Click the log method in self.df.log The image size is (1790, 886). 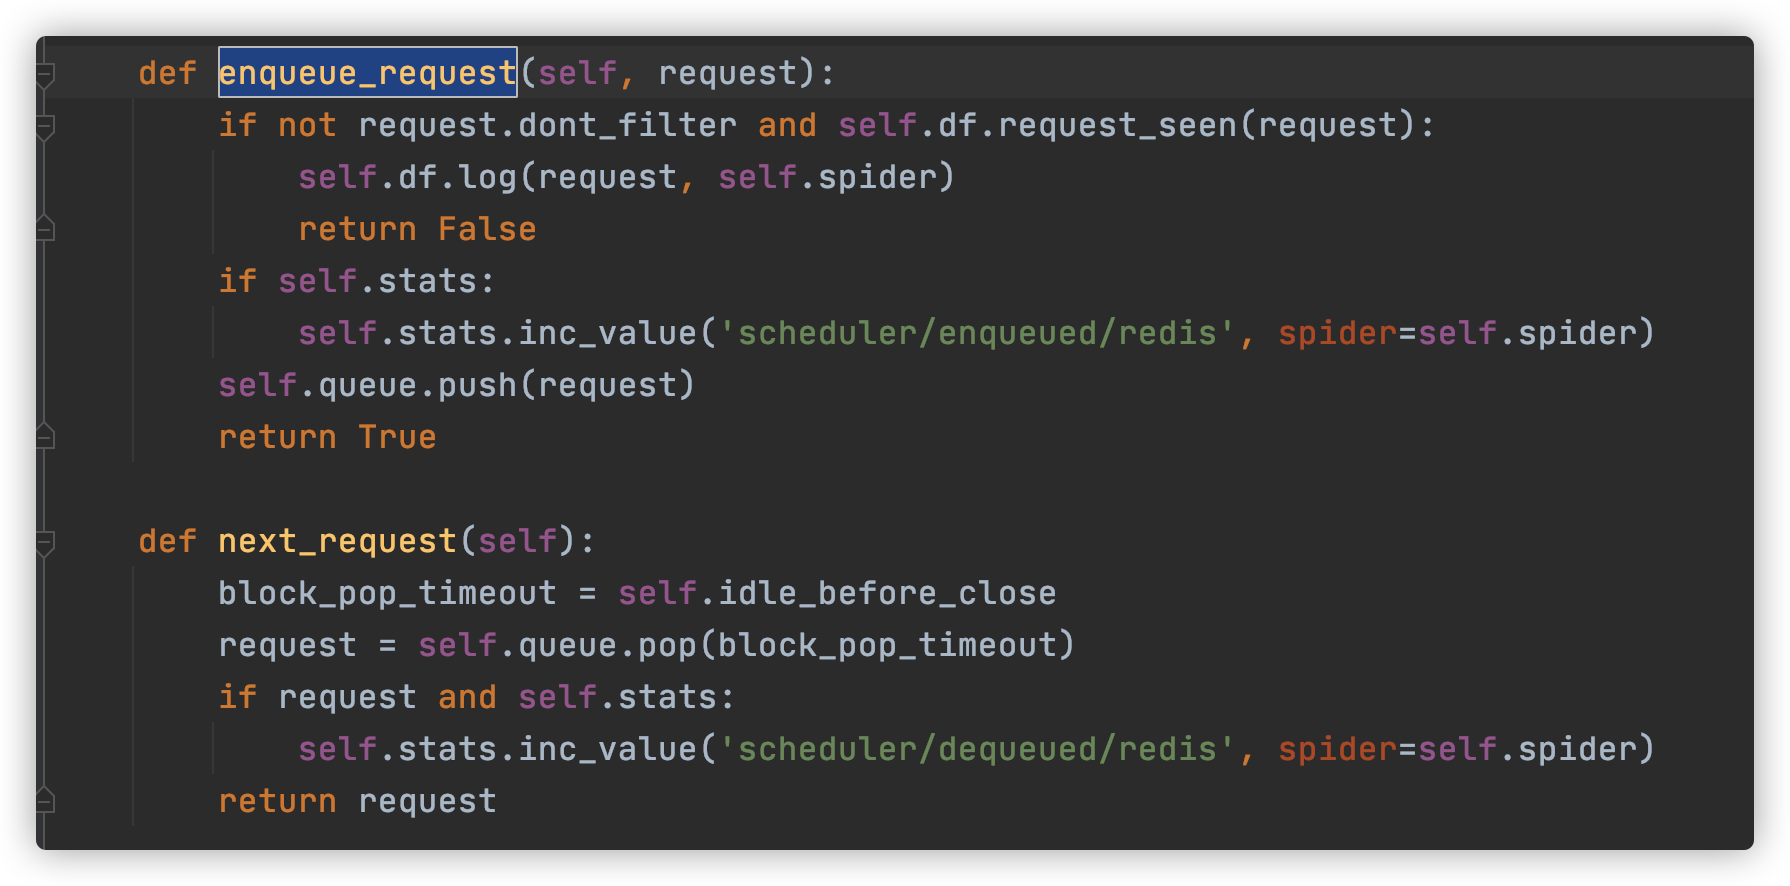point(487,177)
